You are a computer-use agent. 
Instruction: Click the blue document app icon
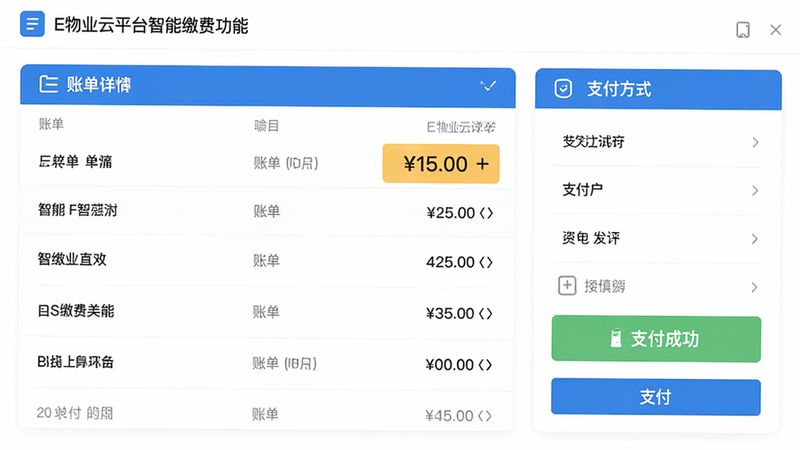click(x=32, y=23)
